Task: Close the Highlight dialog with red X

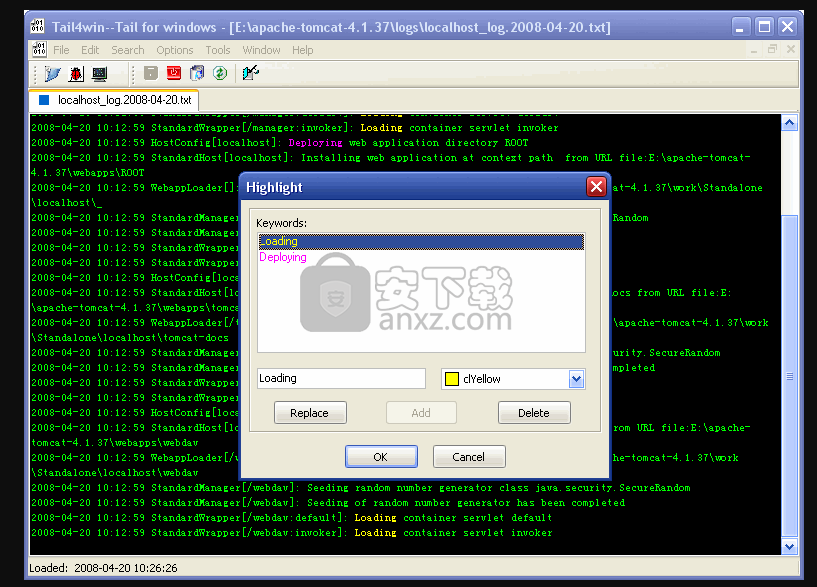Action: (596, 186)
